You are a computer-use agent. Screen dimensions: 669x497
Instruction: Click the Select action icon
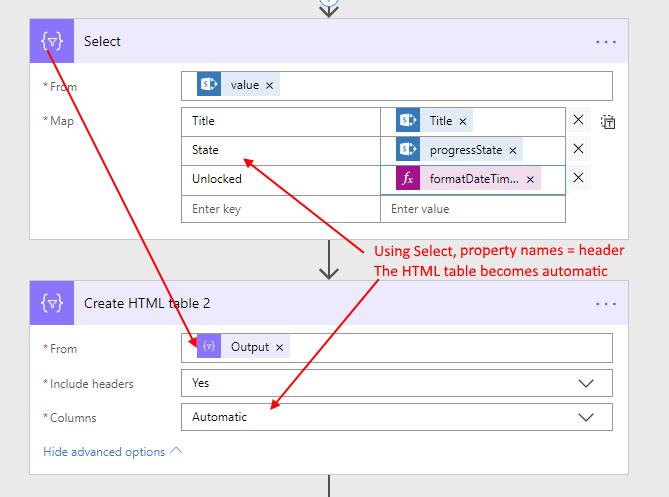[52, 42]
